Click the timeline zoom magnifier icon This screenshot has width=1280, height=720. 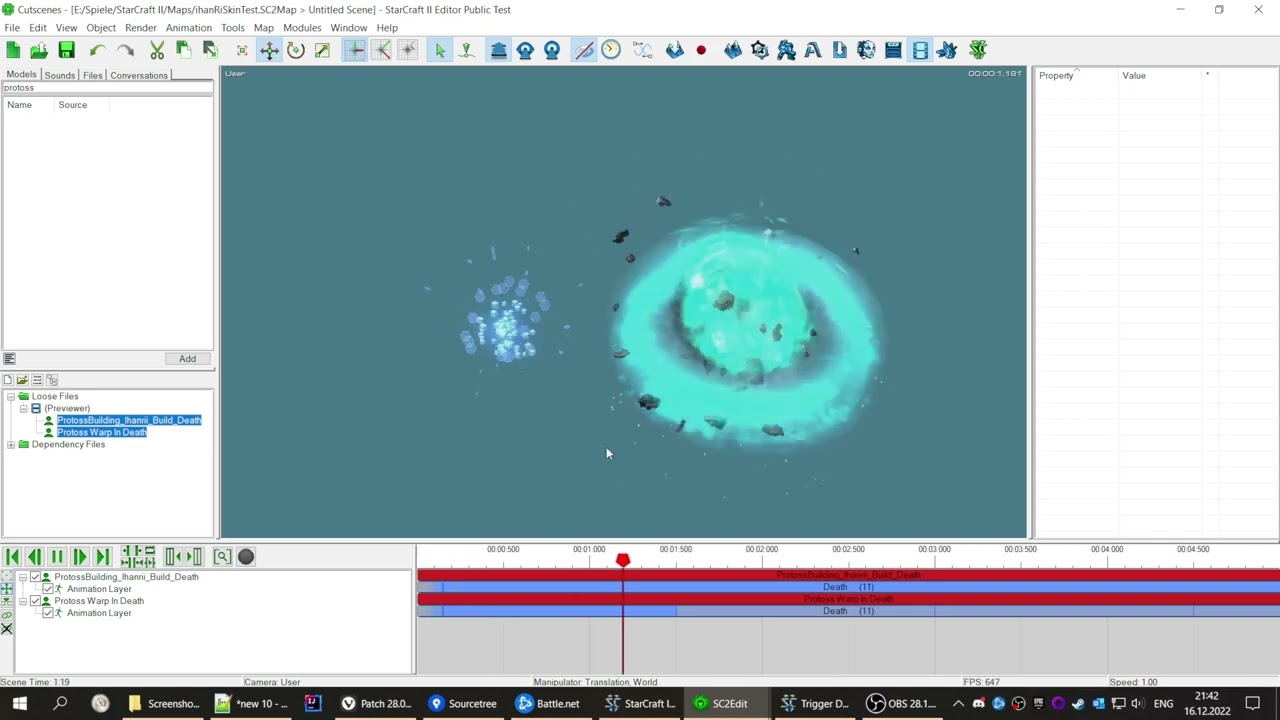tap(222, 557)
